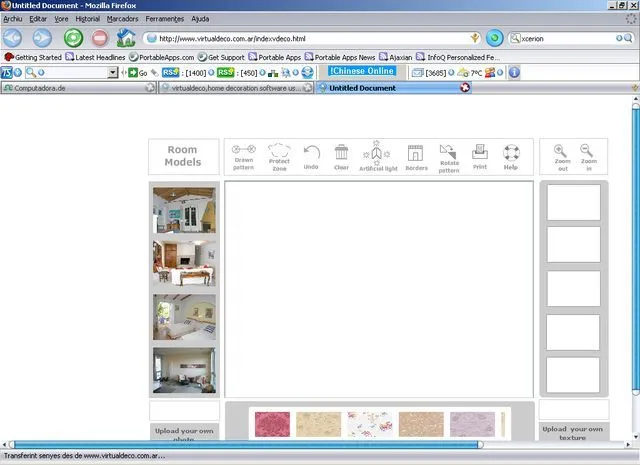The image size is (640, 465).
Task: Activate the Protect Zone tool
Action: pos(279,157)
